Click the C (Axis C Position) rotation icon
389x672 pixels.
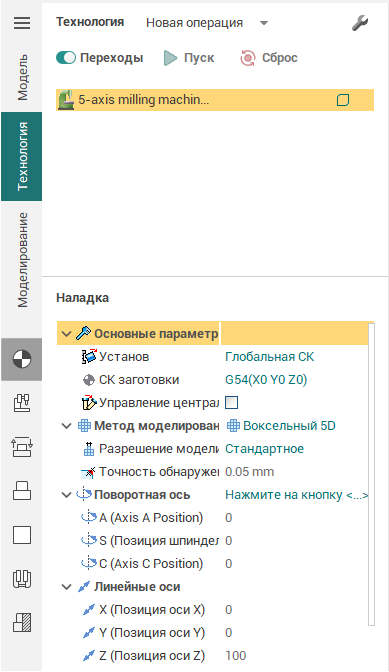pyautogui.click(x=89, y=564)
